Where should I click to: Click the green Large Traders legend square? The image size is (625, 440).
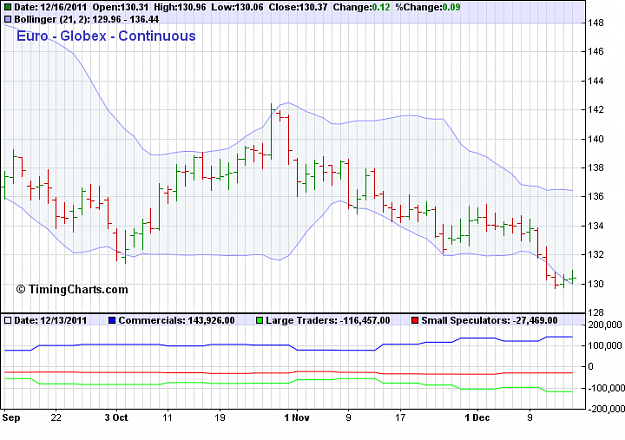coord(259,320)
